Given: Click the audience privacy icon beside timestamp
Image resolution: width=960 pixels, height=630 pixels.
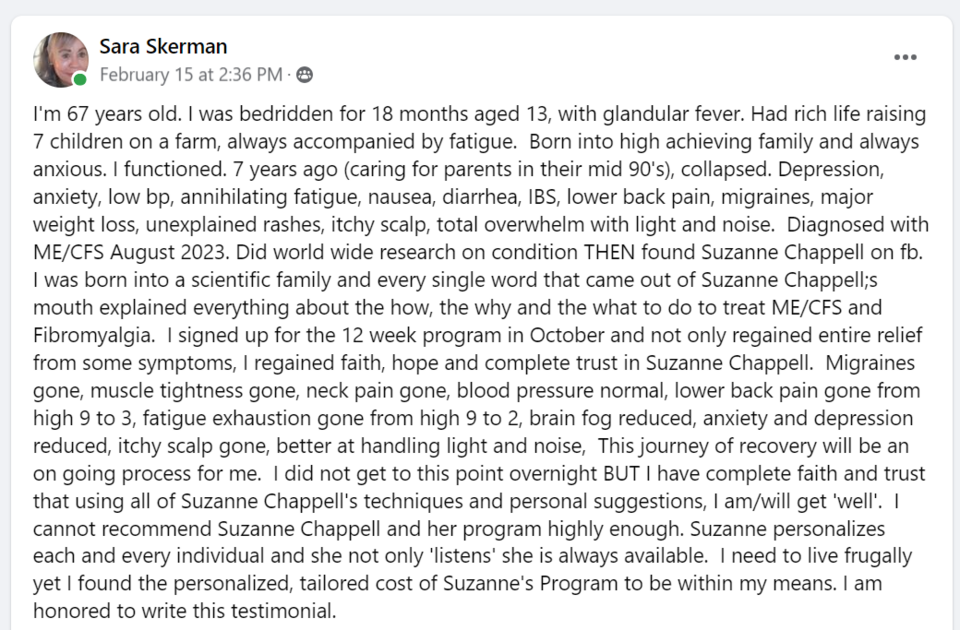Looking at the screenshot, I should click(304, 75).
